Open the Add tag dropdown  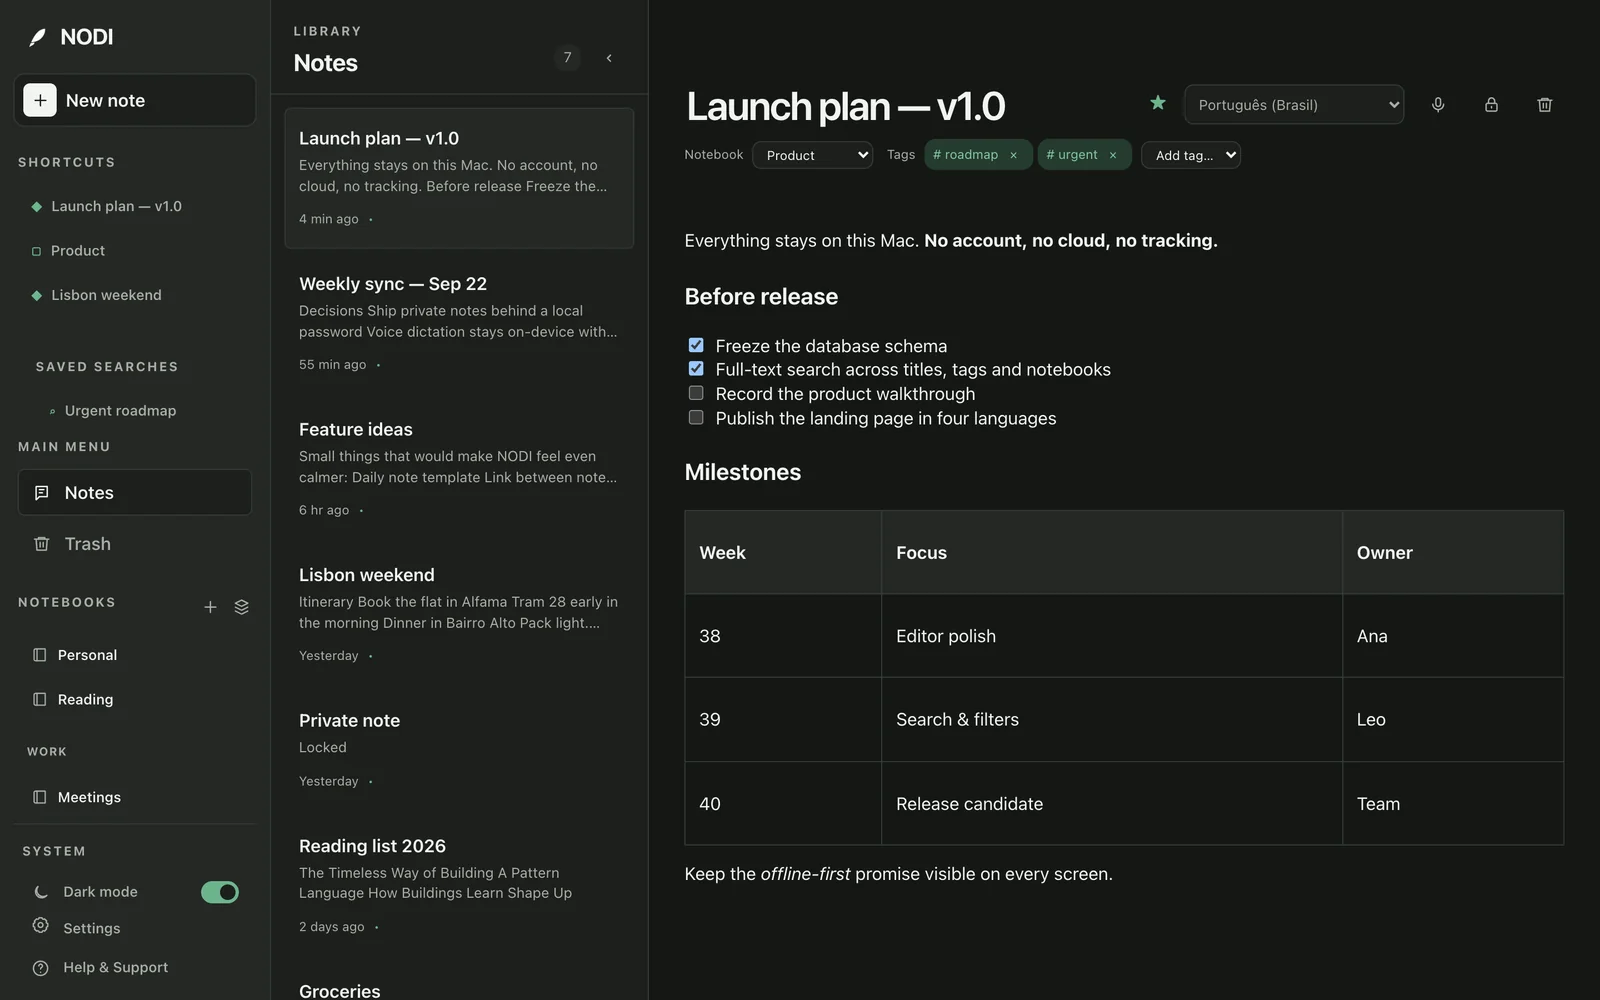(x=1191, y=155)
